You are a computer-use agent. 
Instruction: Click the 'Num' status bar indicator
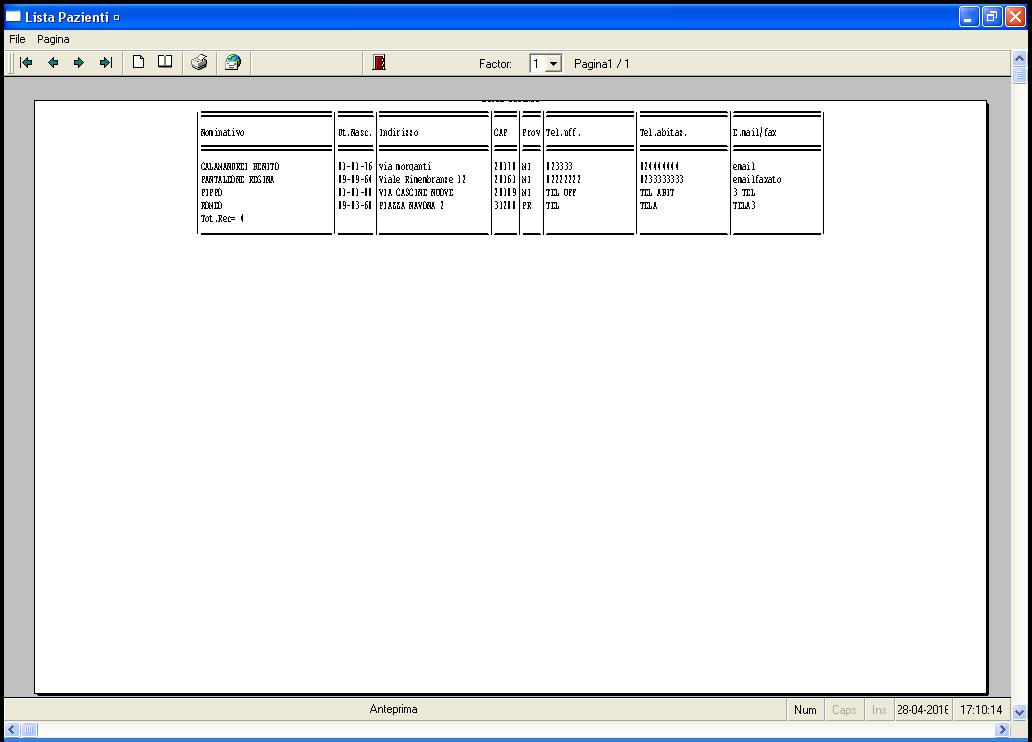click(x=805, y=710)
